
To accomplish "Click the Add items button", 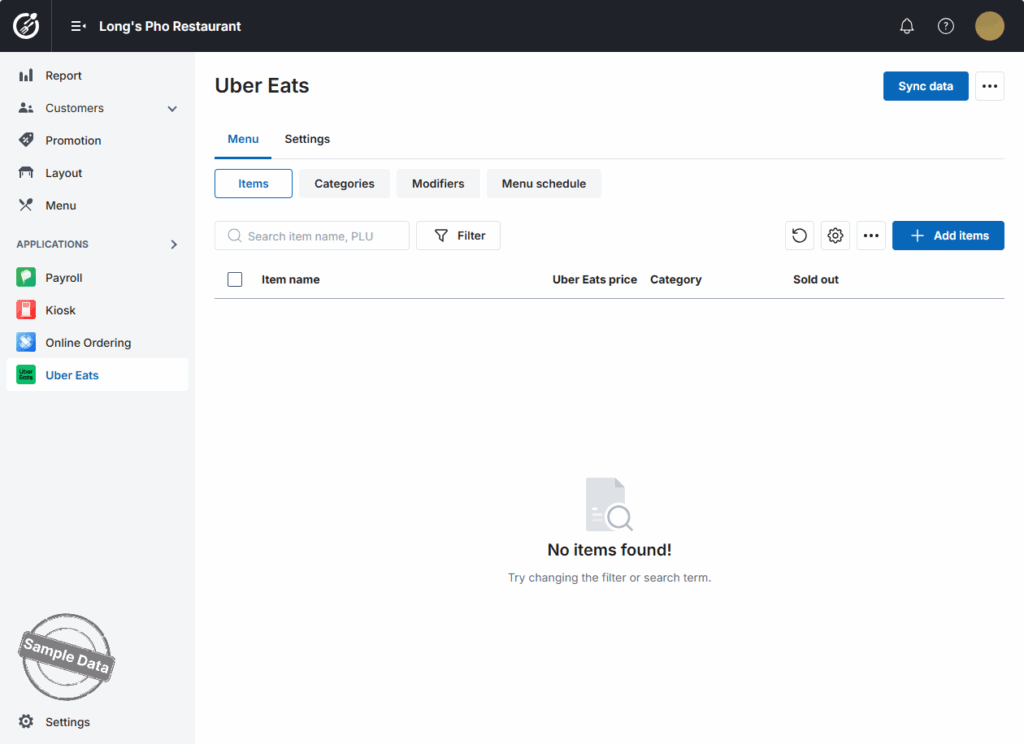I will pos(948,236).
